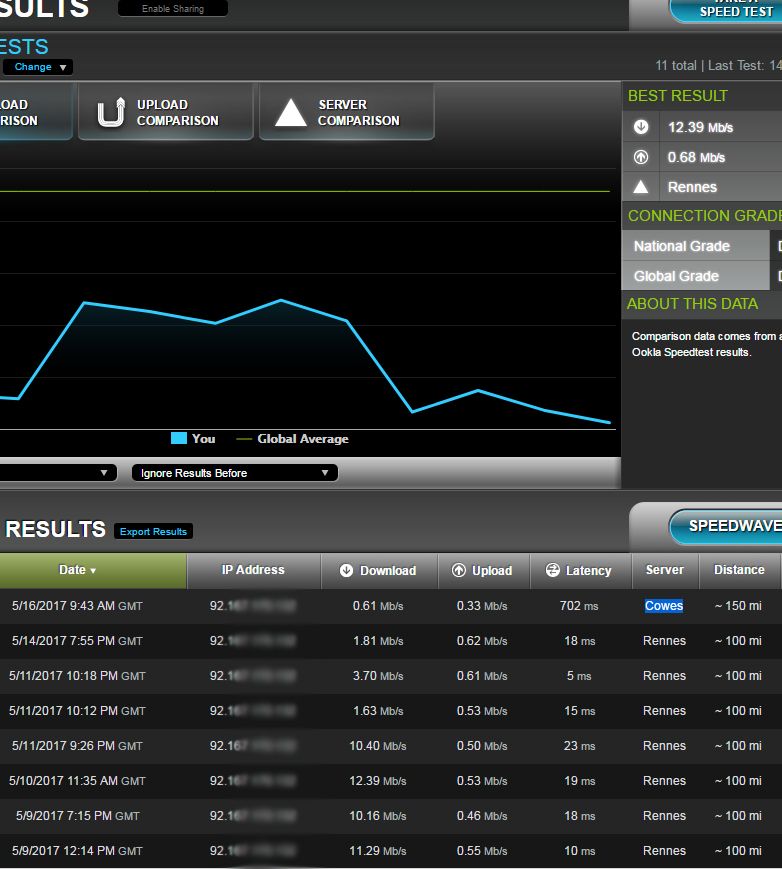Click the best result upload arrow icon
782x869 pixels.
641,157
